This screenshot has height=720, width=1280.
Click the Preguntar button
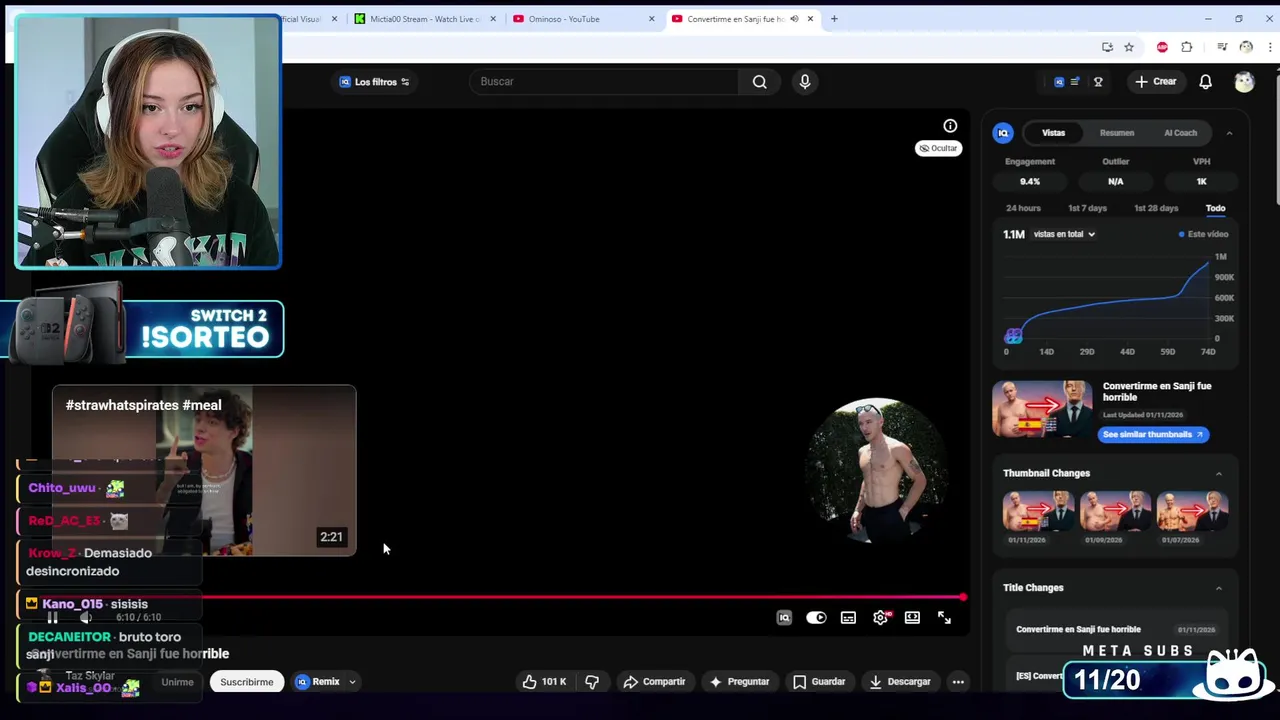(x=739, y=682)
